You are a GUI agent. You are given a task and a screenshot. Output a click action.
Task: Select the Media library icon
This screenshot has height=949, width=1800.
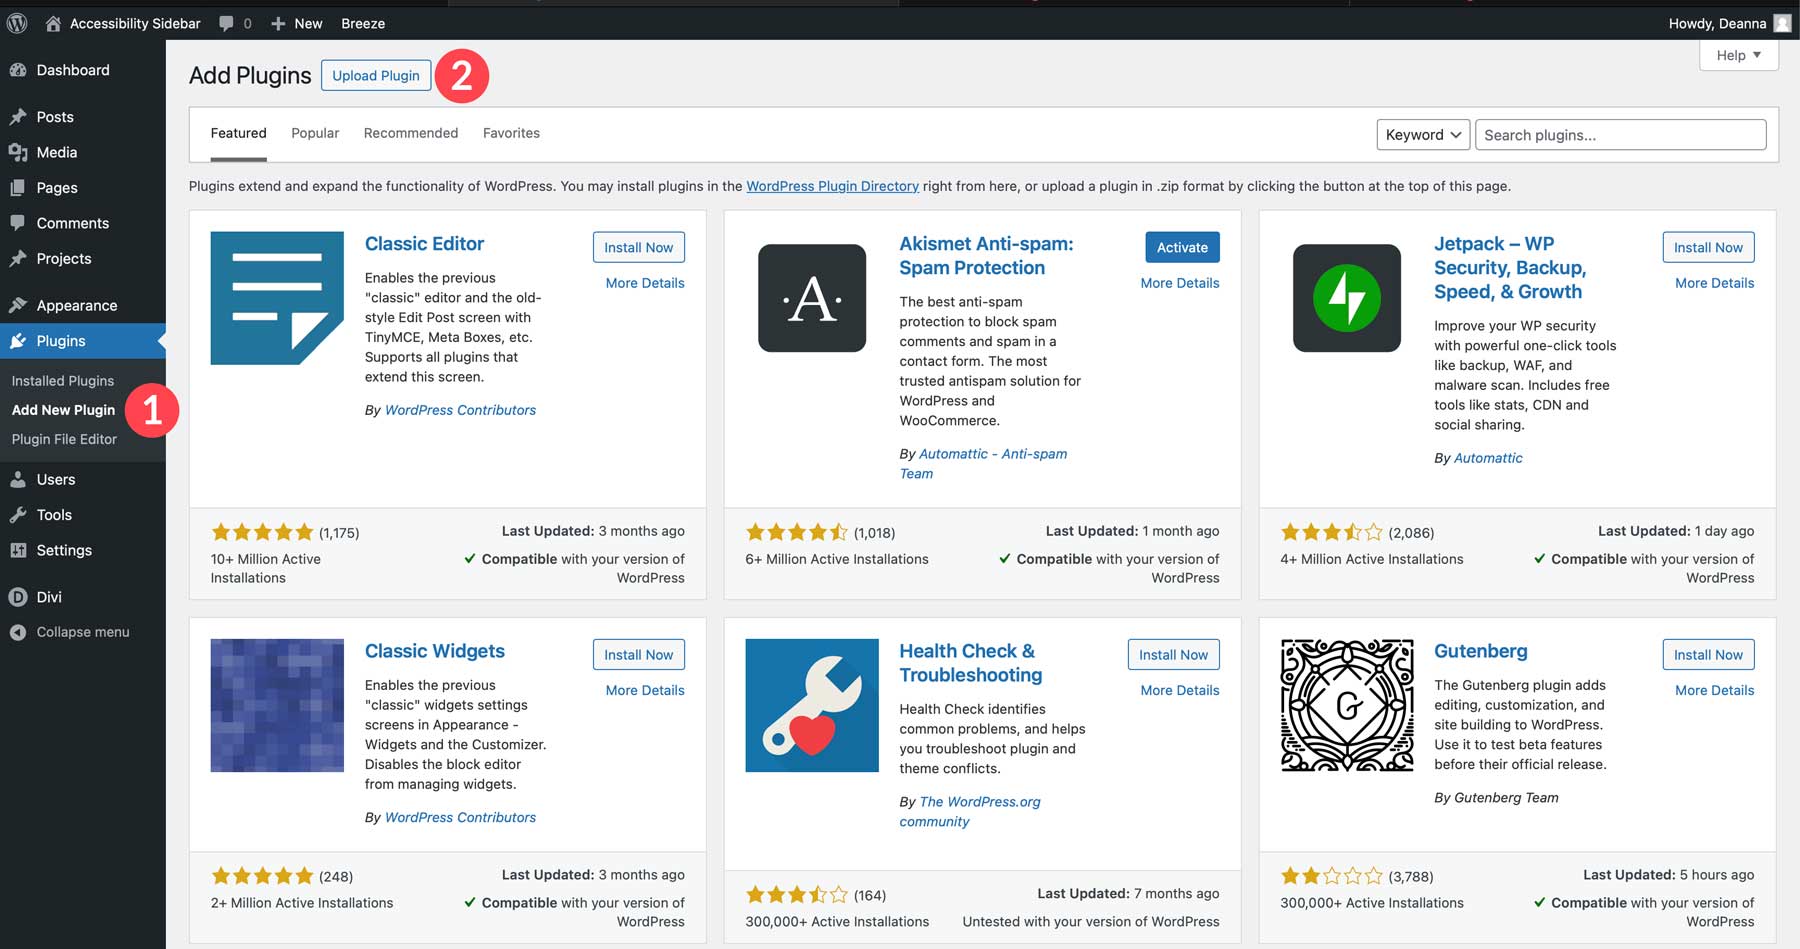(x=20, y=152)
